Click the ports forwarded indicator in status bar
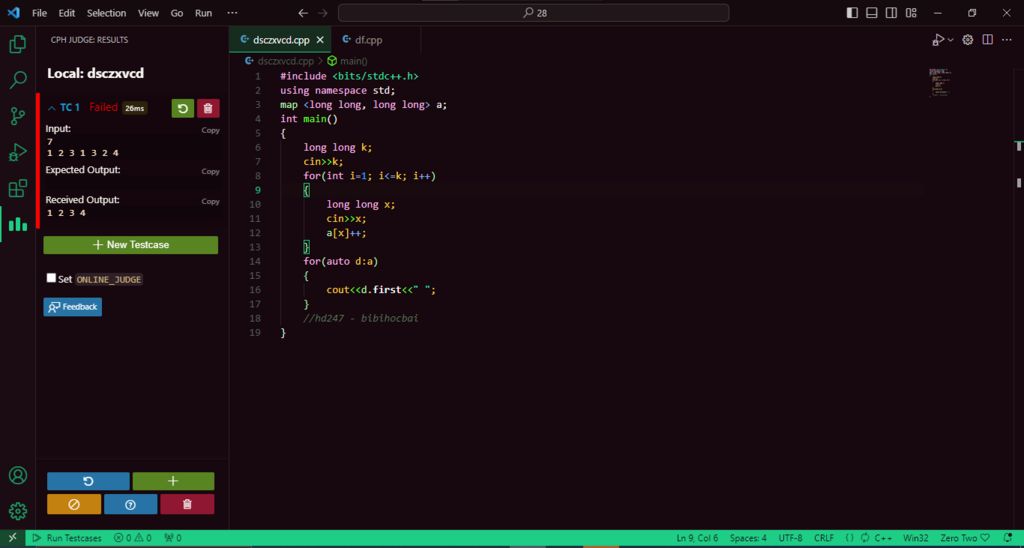1024x548 pixels. pyautogui.click(x=173, y=538)
